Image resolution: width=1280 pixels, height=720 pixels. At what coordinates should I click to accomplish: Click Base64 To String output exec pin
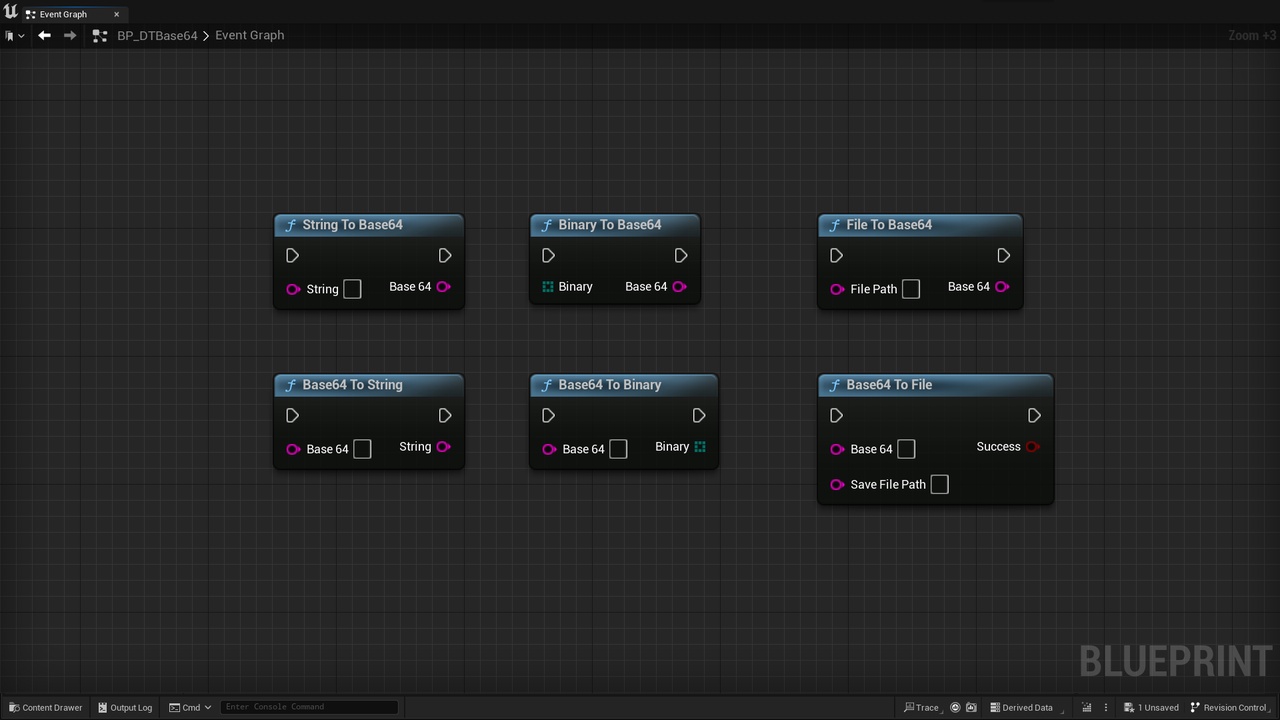pyautogui.click(x=445, y=416)
